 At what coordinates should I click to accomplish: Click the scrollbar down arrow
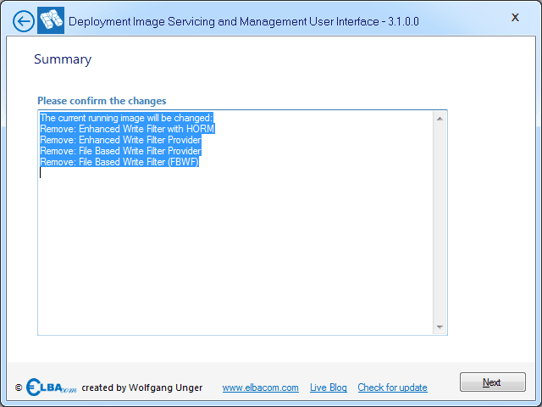tap(440, 327)
